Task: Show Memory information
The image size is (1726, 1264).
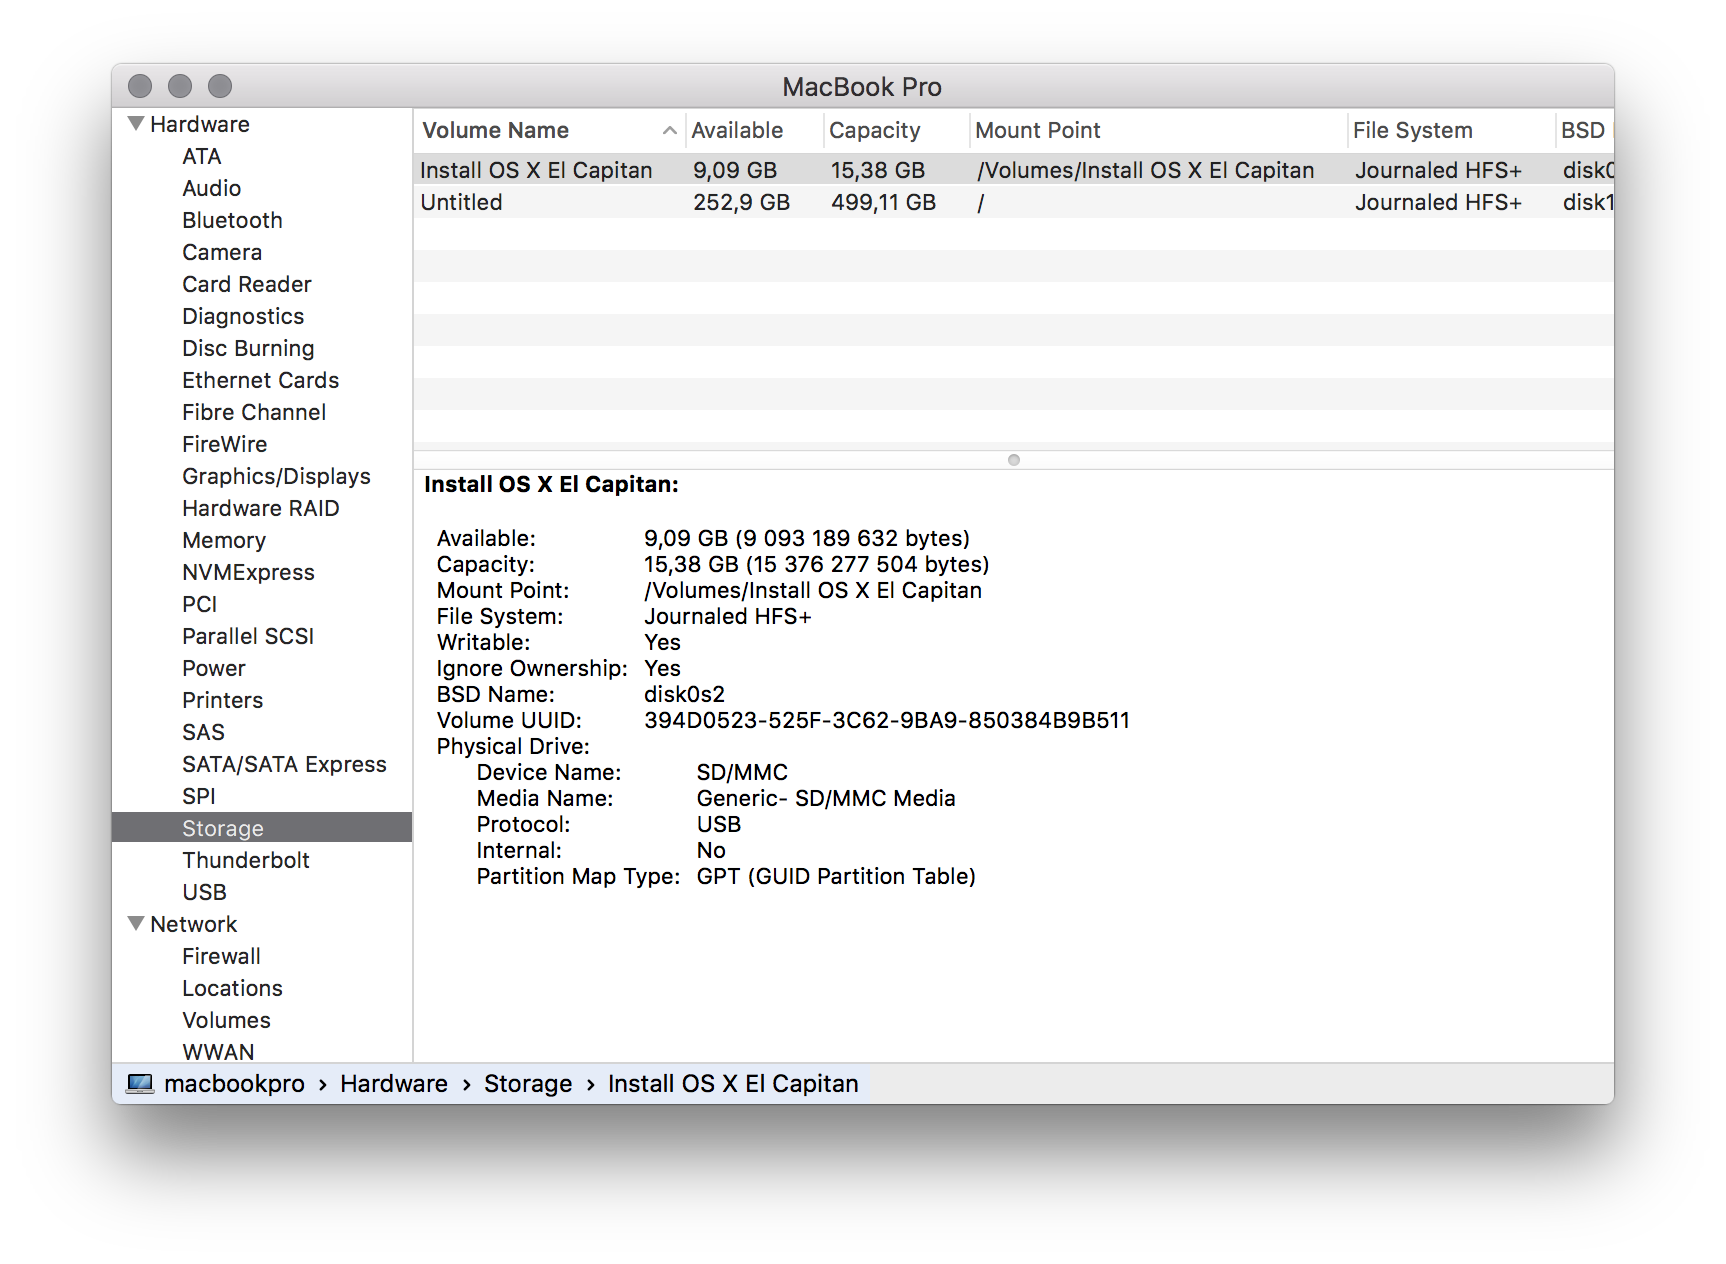Action: click(224, 540)
